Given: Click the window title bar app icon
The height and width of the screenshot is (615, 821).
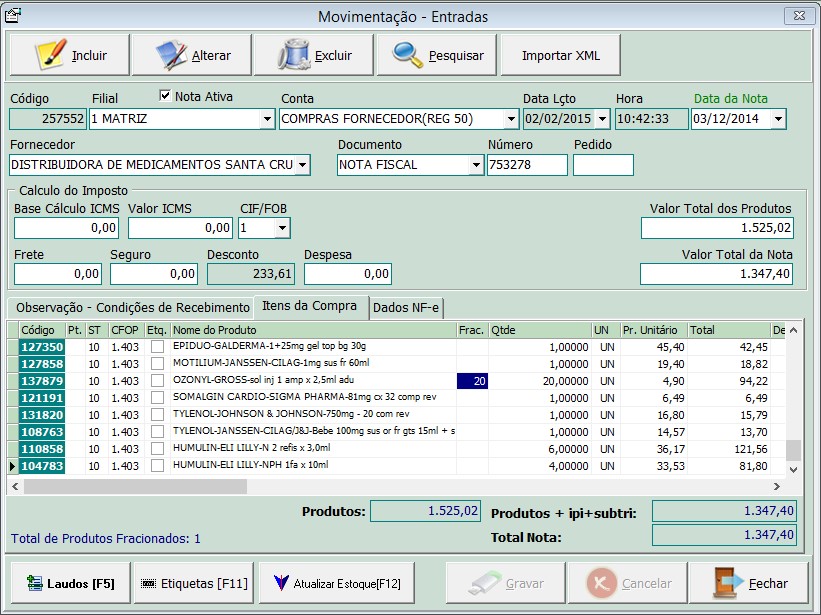Looking at the screenshot, I should [x=13, y=16].
